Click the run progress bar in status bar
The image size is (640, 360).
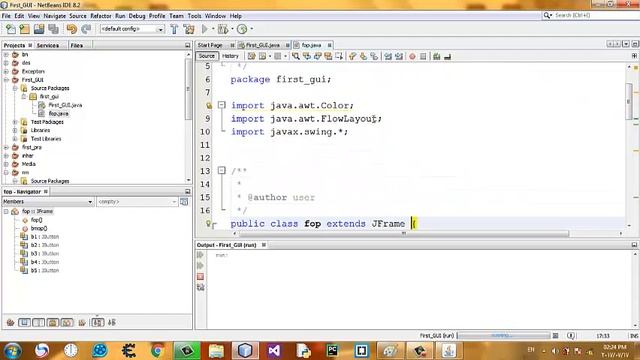504,336
